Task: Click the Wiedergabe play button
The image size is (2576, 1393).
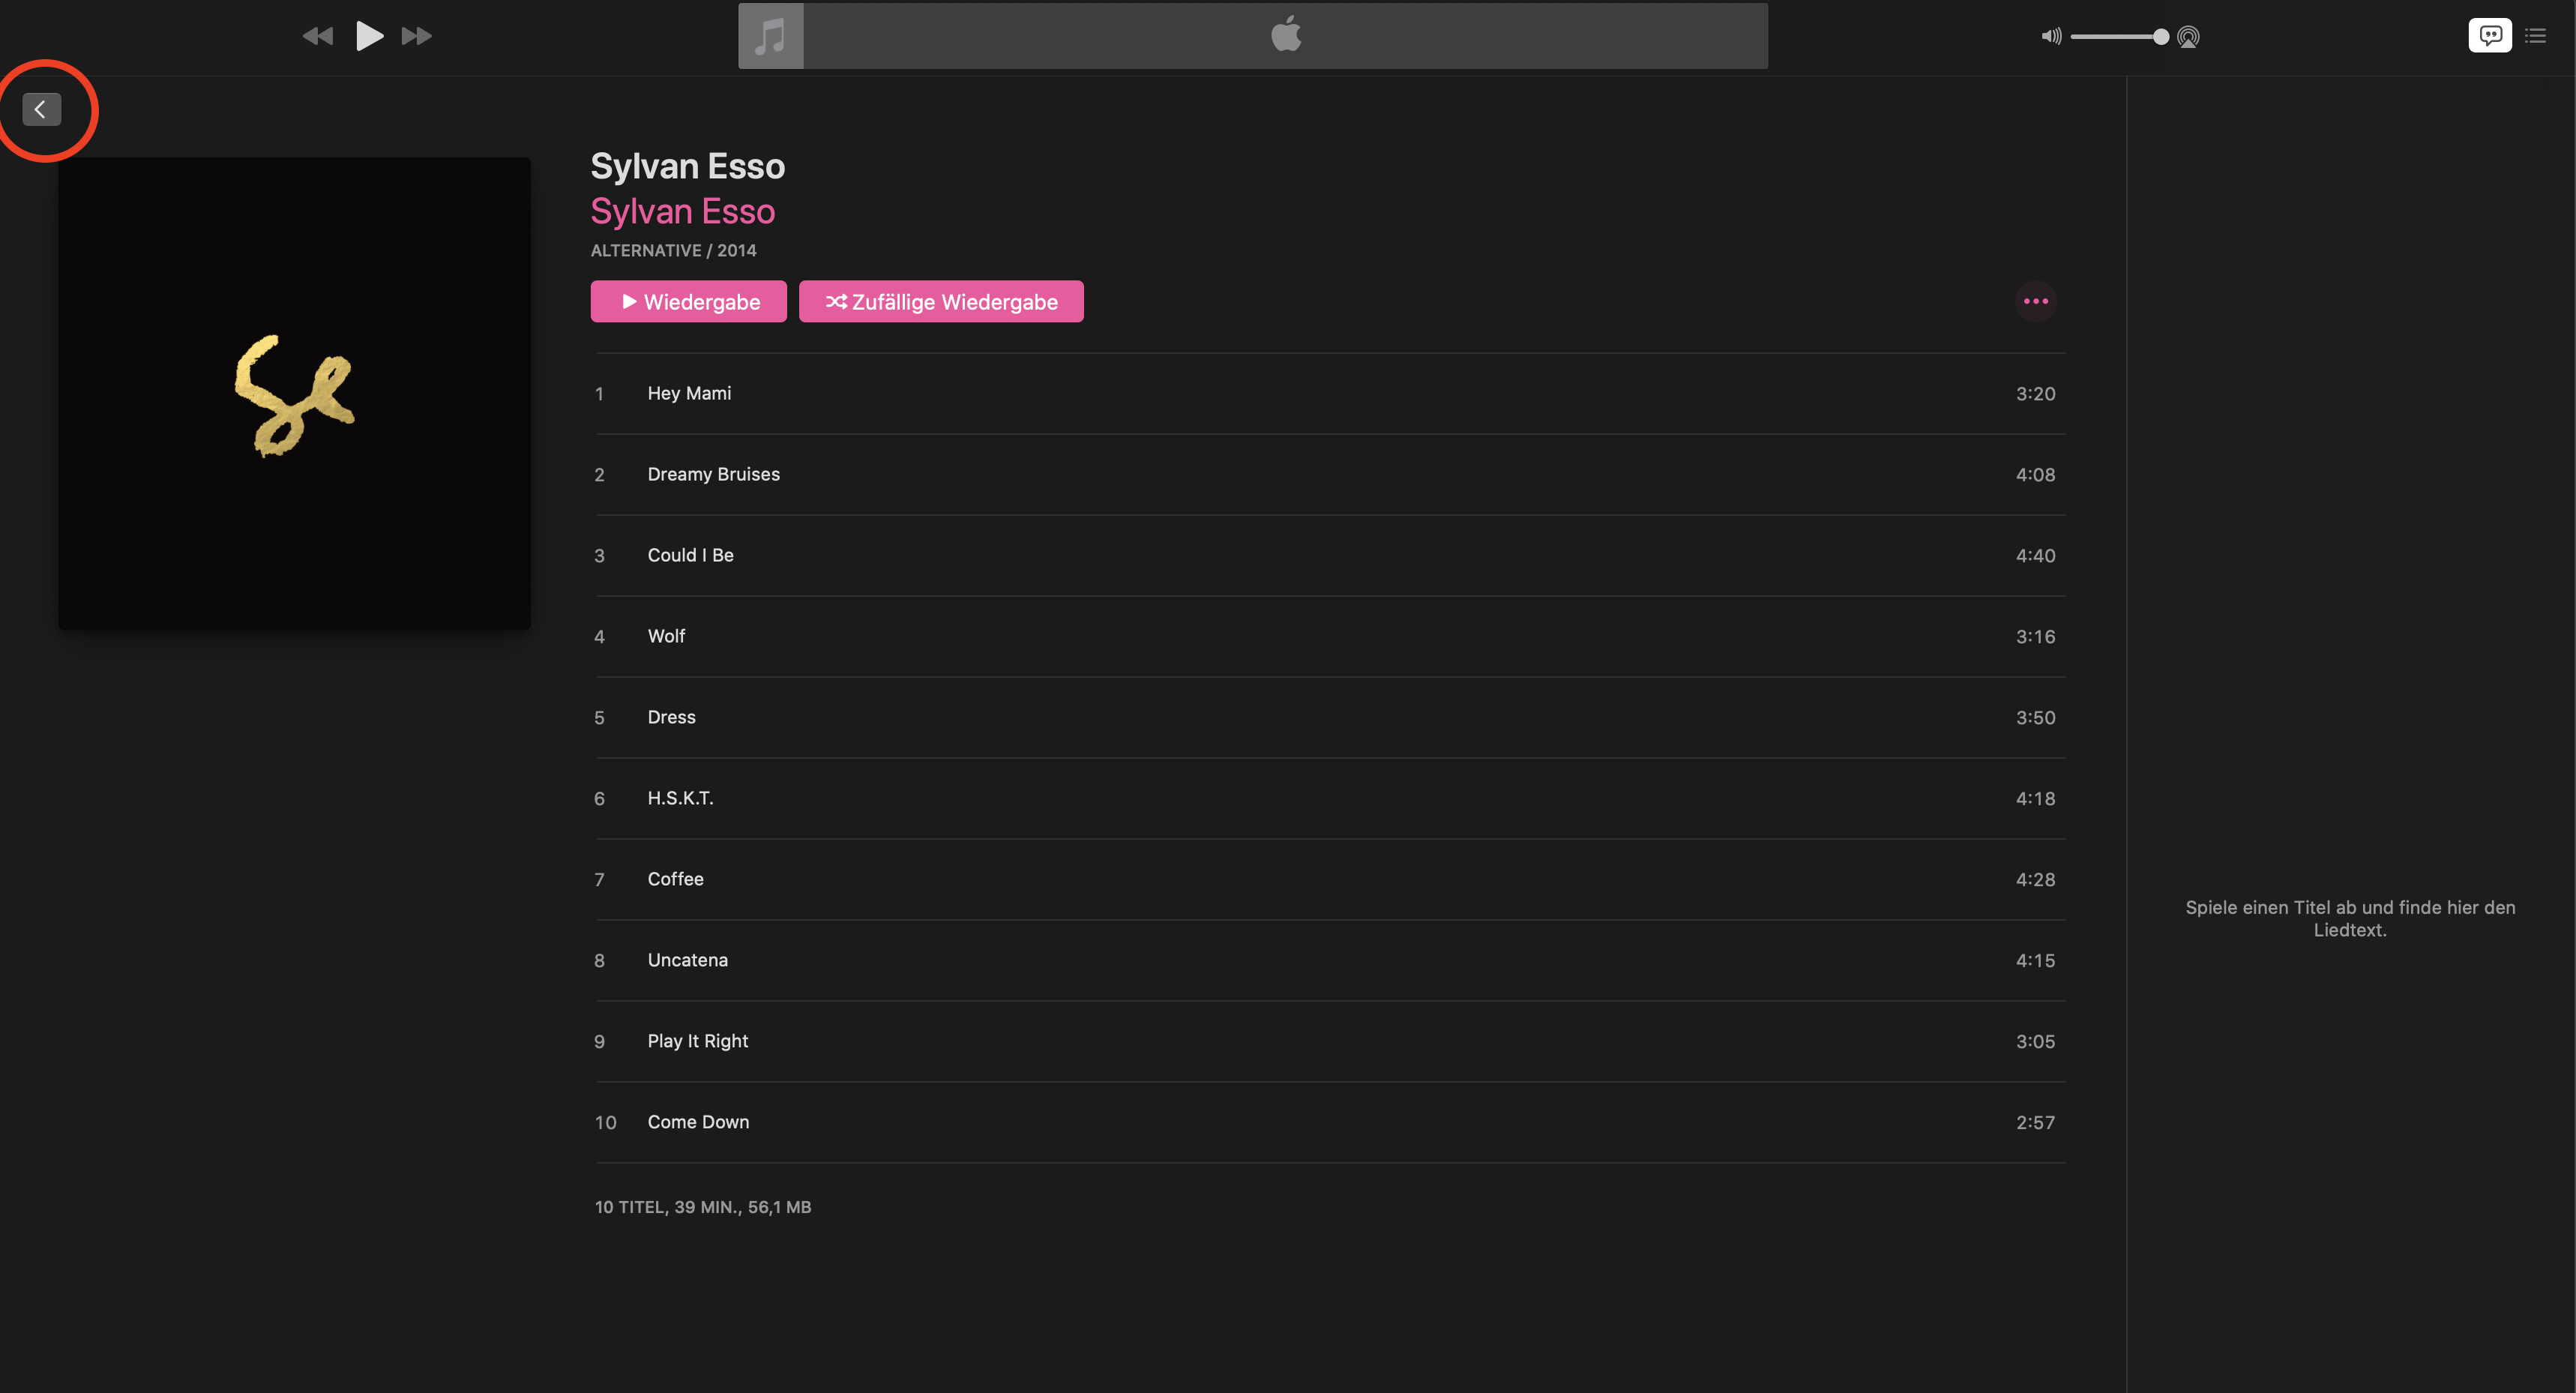Action: (688, 302)
